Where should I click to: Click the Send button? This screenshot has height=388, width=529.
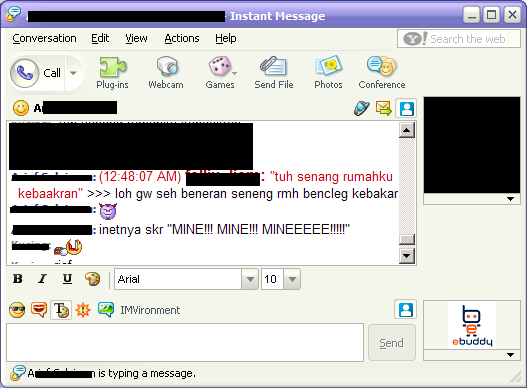click(x=392, y=343)
